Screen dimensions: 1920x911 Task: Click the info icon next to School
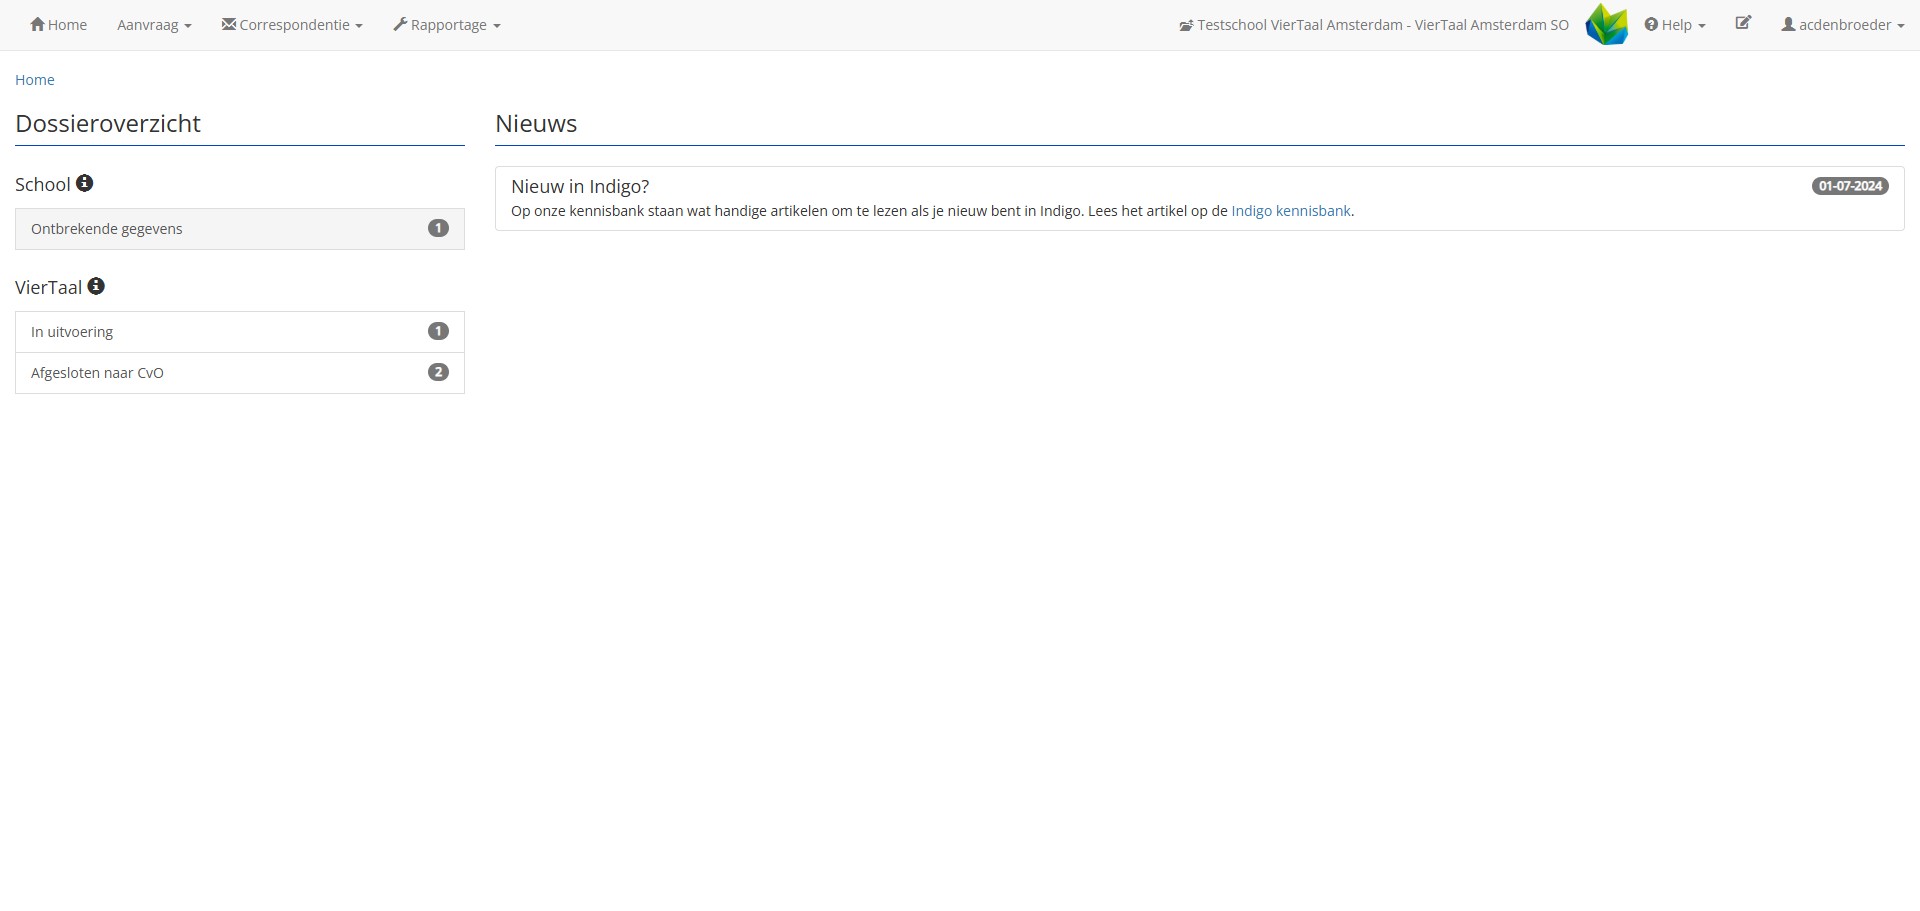click(x=85, y=183)
